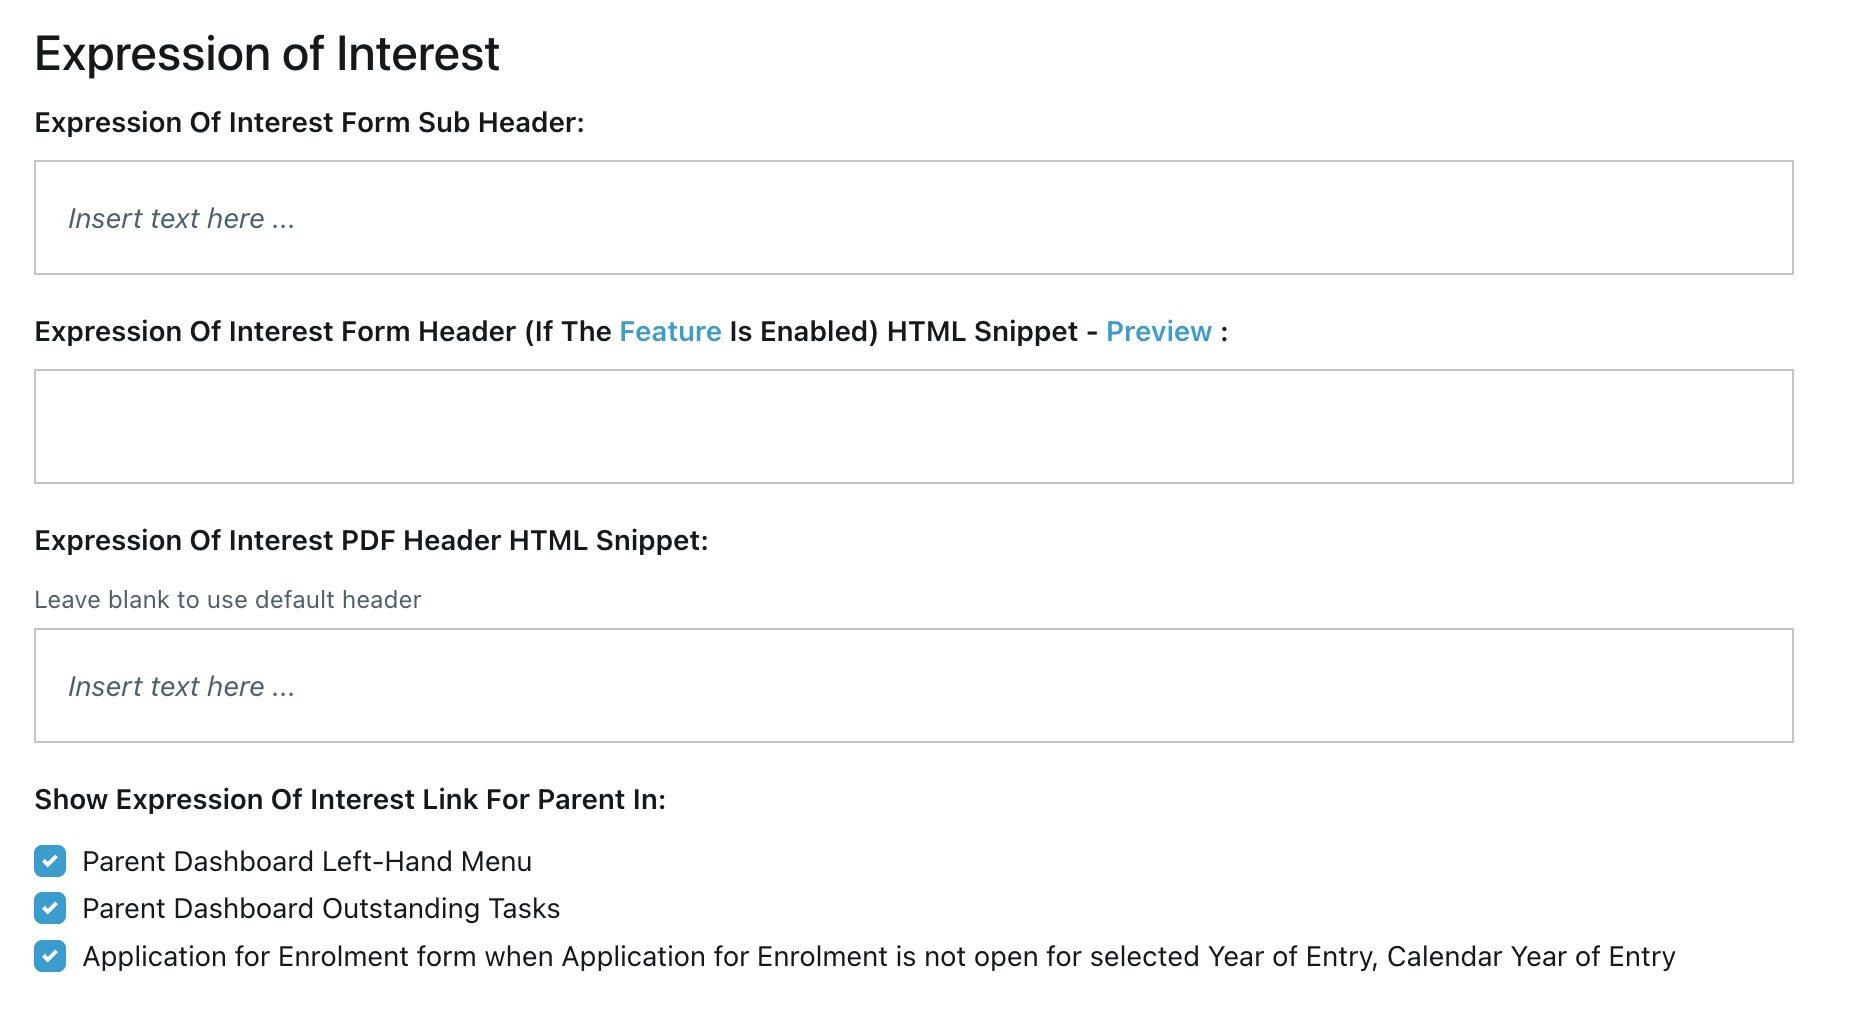Click the 'Expression Of Interest Form Sub Header' label
The width and height of the screenshot is (1856, 1010).
tap(309, 122)
